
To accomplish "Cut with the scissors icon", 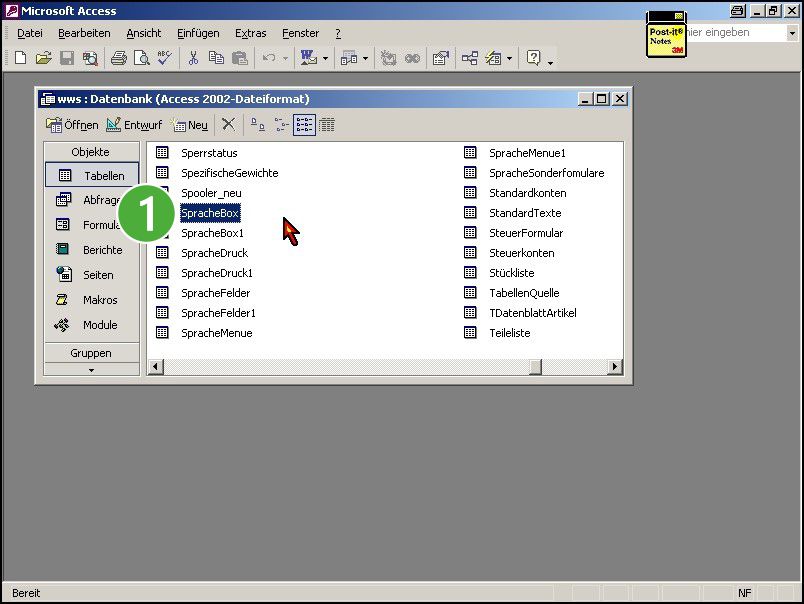I will tap(193, 58).
